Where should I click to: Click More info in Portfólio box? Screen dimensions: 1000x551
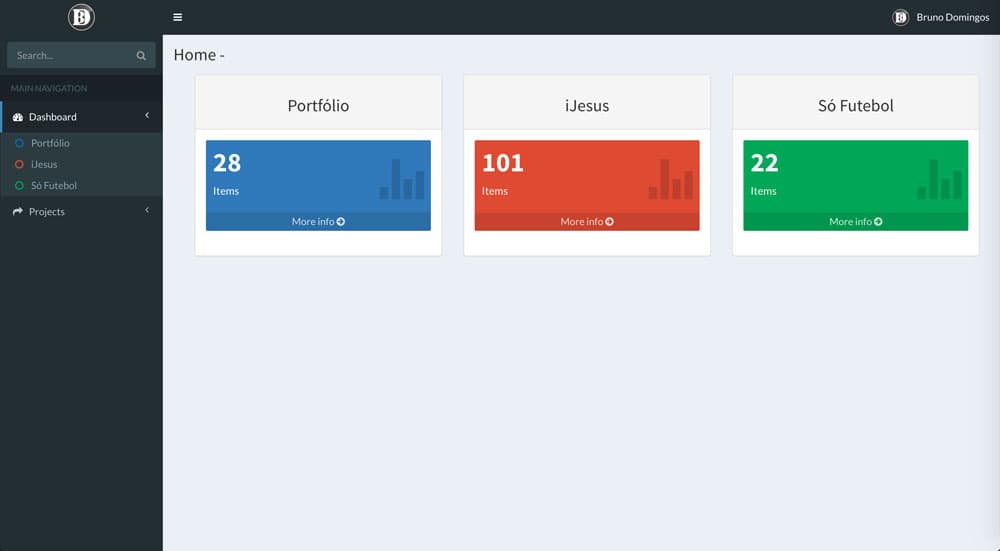[x=318, y=222]
